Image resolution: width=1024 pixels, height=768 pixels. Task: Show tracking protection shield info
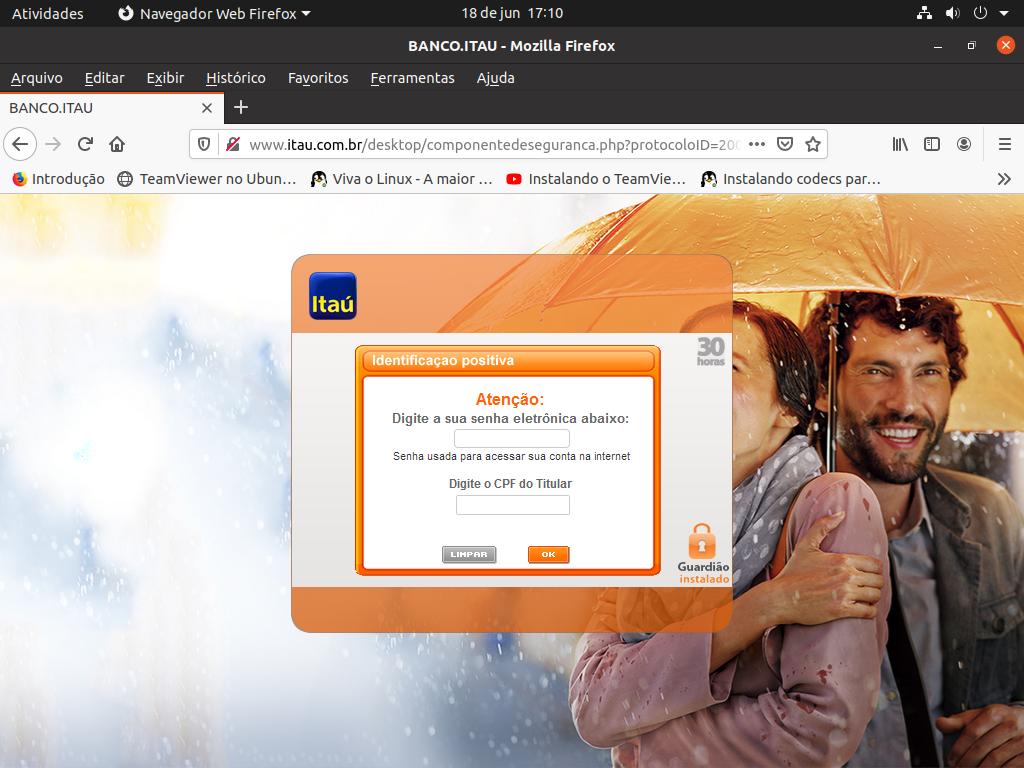[x=204, y=144]
